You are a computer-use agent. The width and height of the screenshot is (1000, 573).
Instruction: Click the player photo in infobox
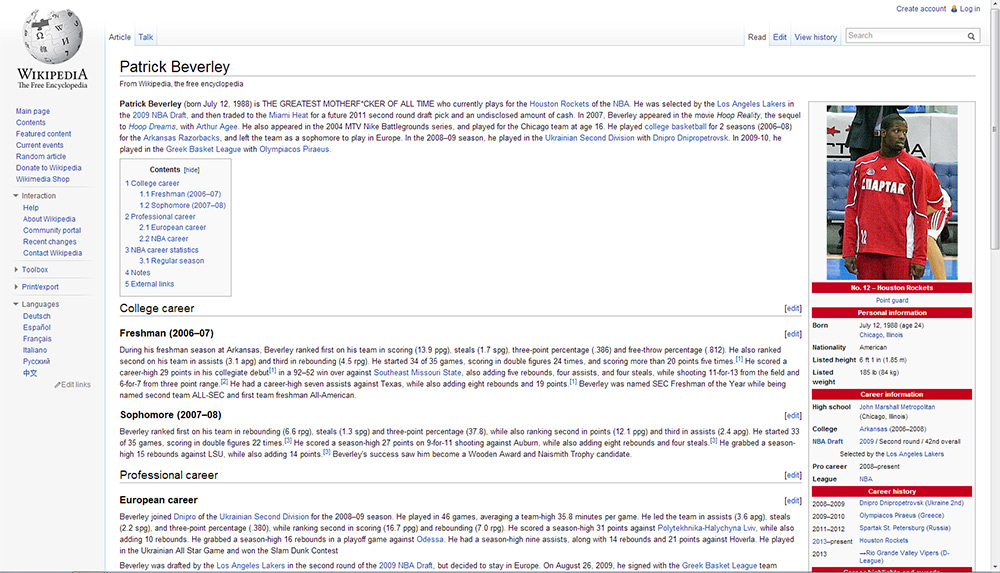point(892,193)
